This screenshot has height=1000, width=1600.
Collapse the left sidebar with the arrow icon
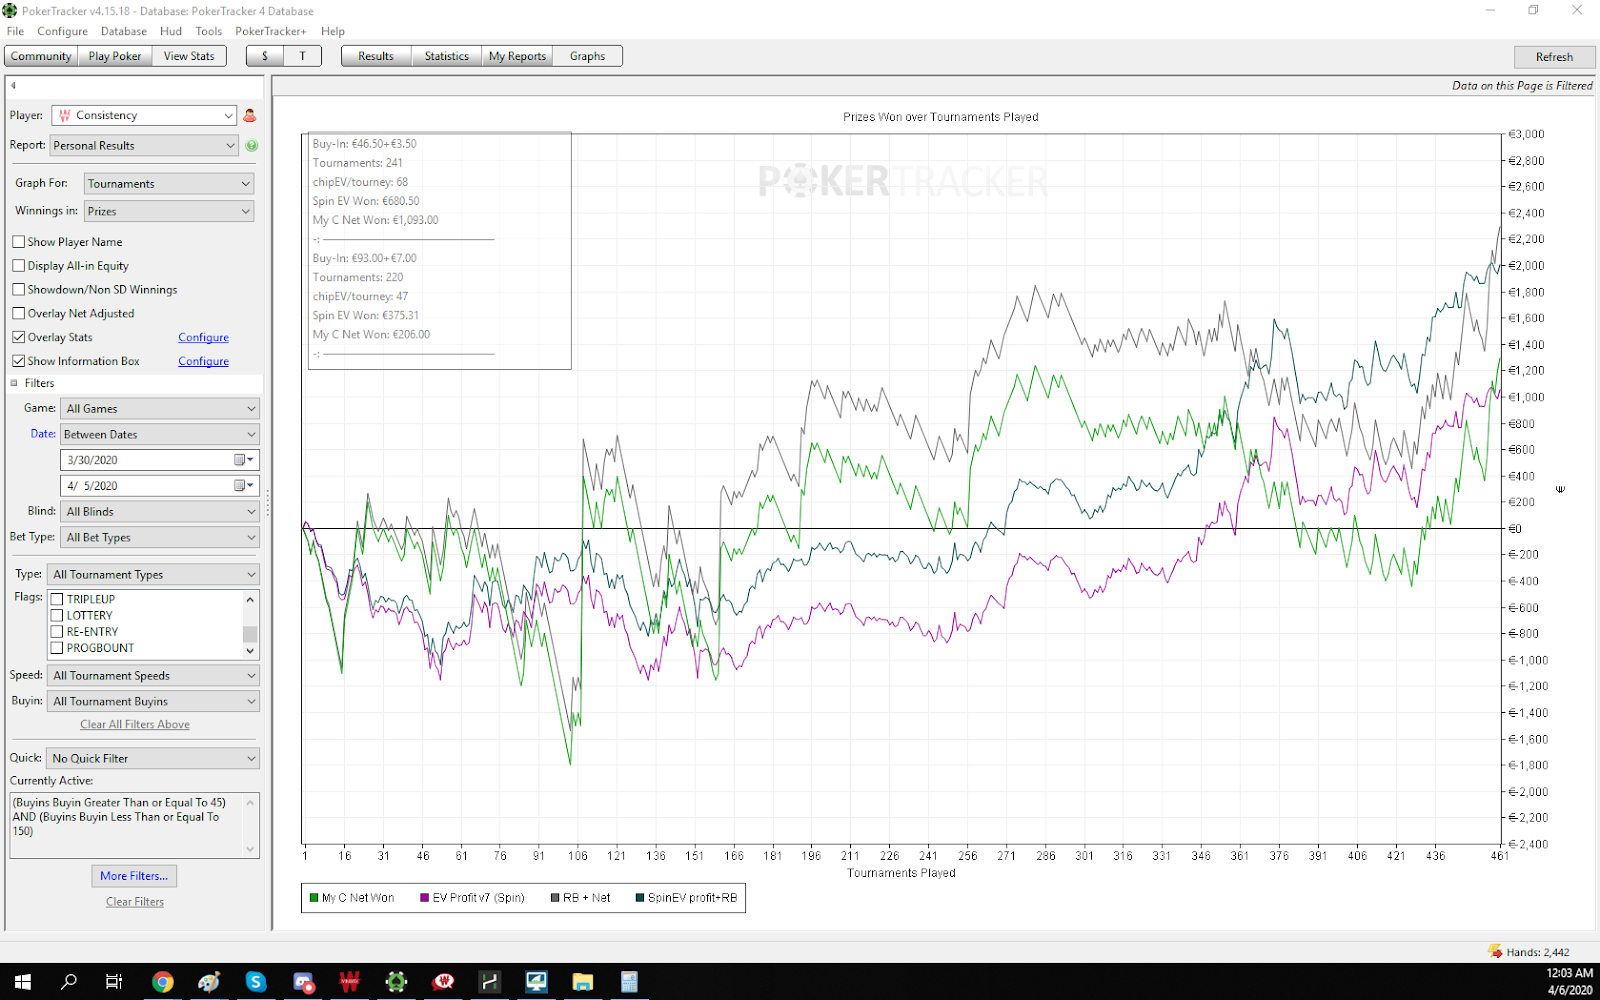13,86
